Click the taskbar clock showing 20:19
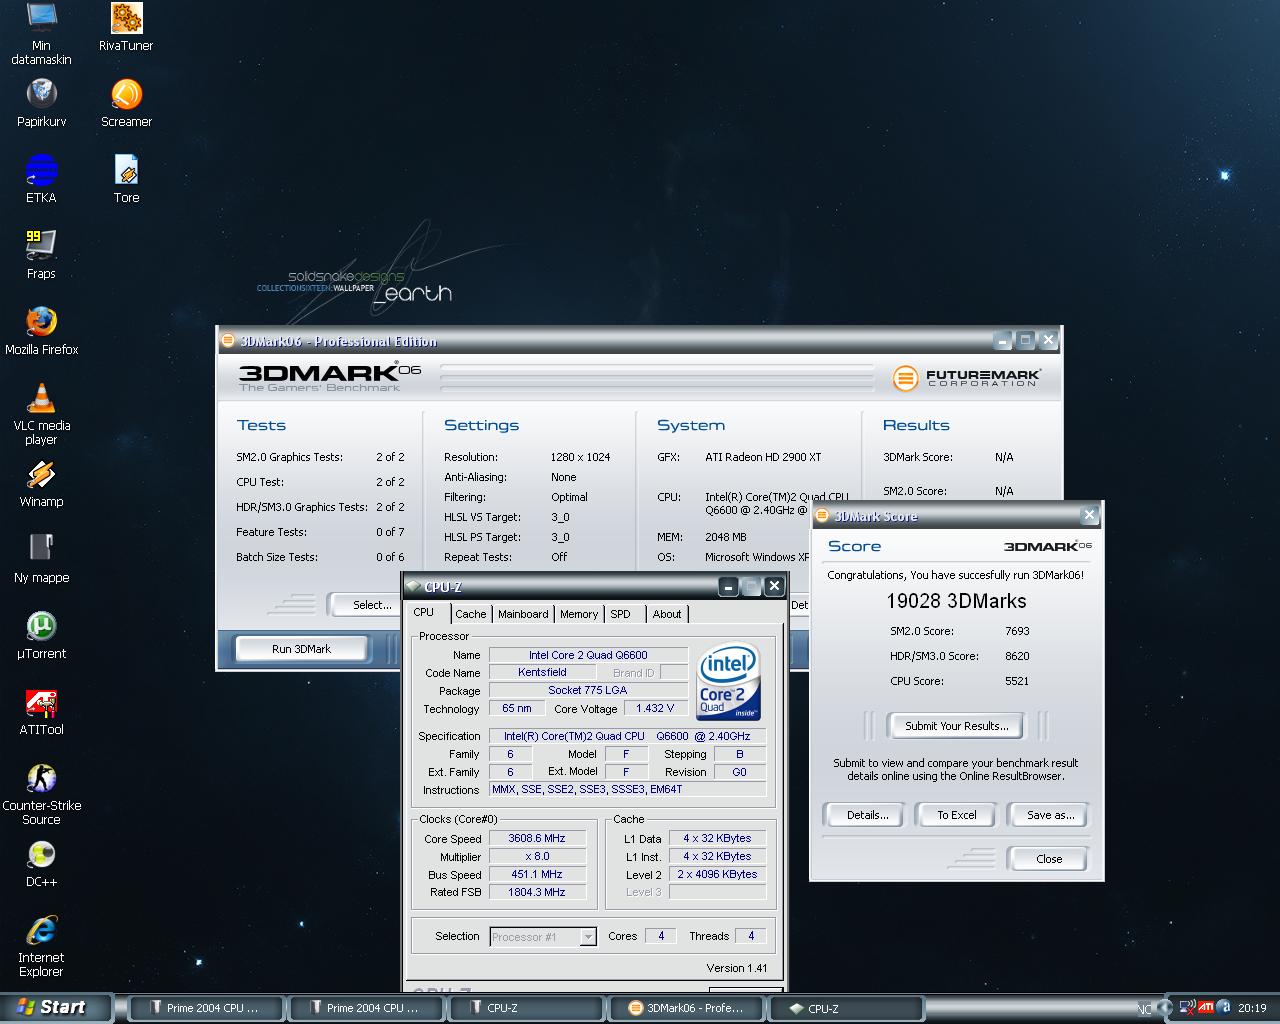The width and height of the screenshot is (1280, 1024). [1252, 1008]
